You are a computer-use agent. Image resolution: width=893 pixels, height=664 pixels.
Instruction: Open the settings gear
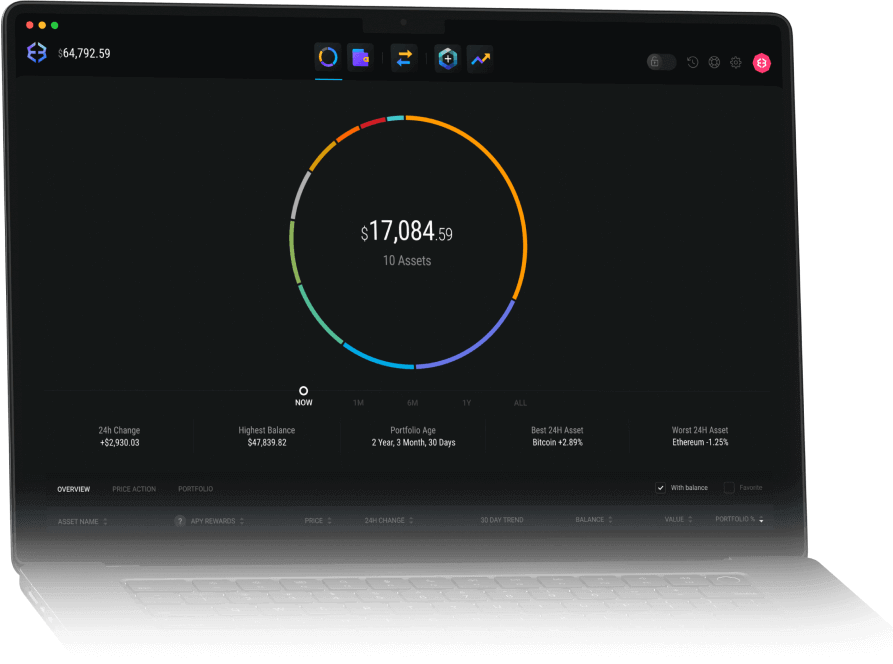point(735,62)
